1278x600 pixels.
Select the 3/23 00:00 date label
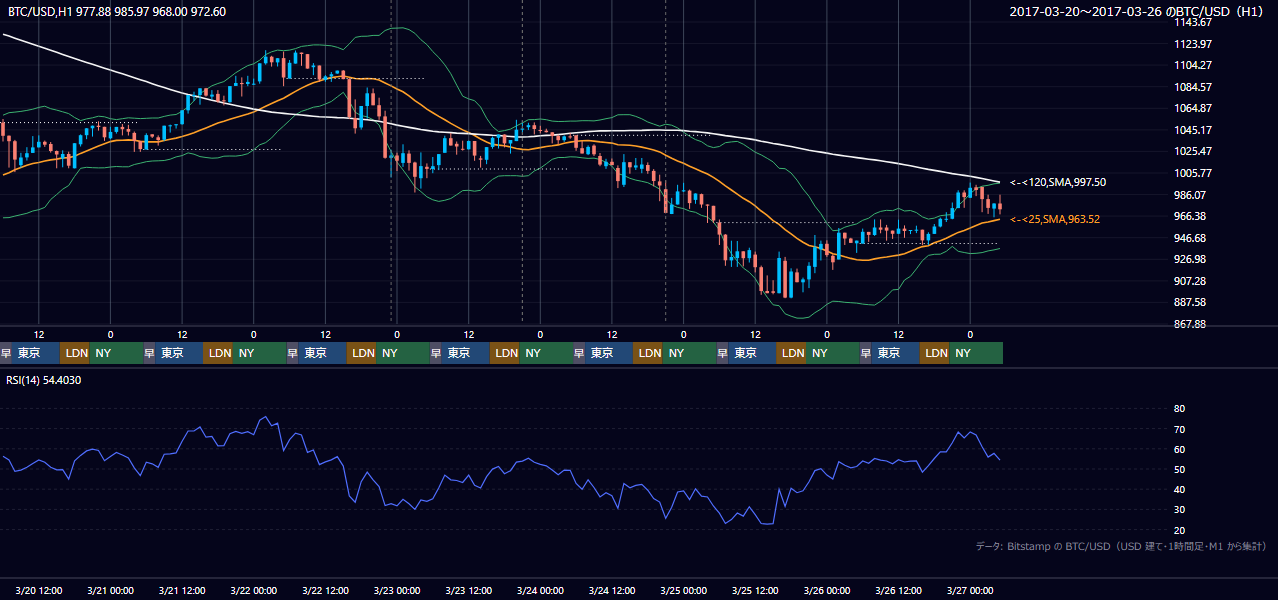pos(397,591)
